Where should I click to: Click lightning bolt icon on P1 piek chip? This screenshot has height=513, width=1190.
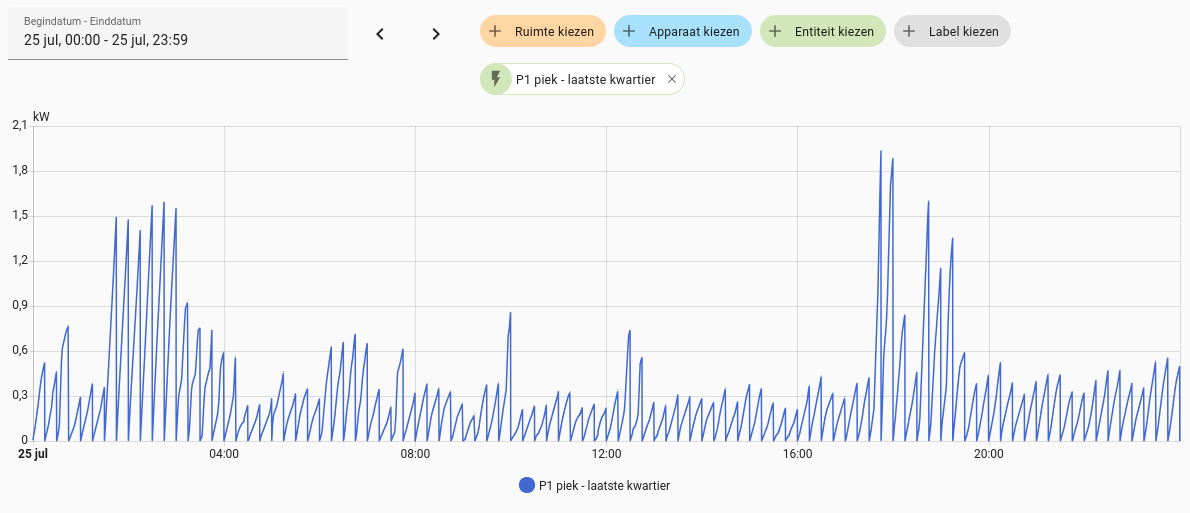[496, 79]
